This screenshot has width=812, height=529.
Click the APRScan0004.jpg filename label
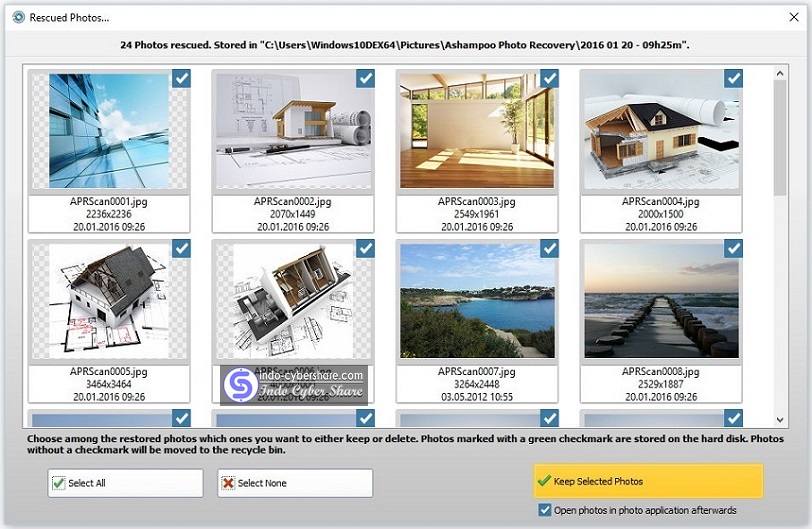[661, 202]
